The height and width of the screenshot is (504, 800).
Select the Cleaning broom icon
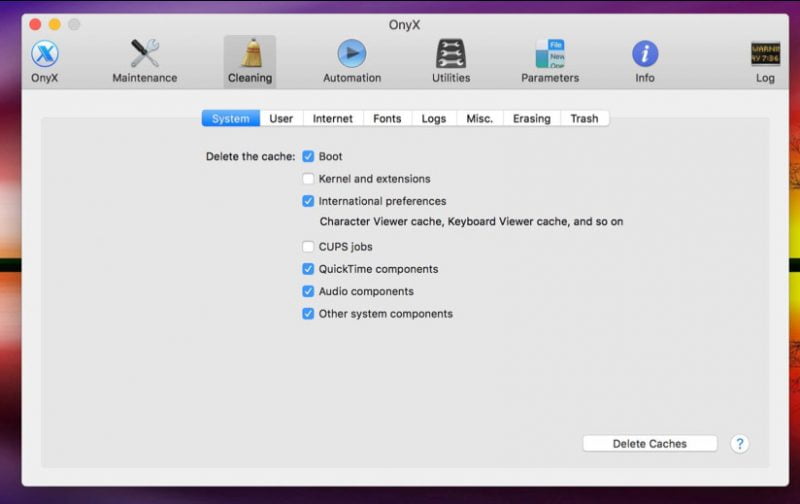(x=250, y=53)
